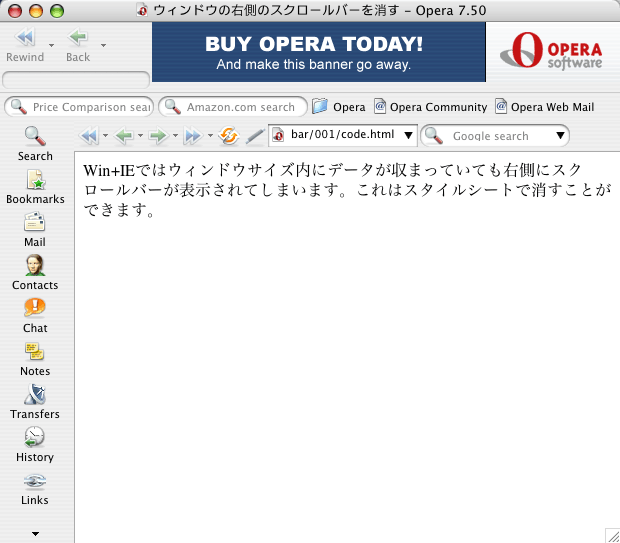Open the Rewind dropdown arrow in the top toolbar
The width and height of the screenshot is (620, 543).
[x=51, y=45]
